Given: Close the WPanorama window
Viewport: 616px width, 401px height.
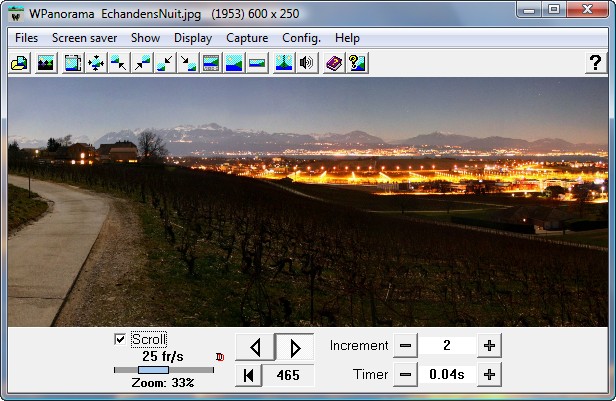Looking at the screenshot, I should (x=587, y=9).
